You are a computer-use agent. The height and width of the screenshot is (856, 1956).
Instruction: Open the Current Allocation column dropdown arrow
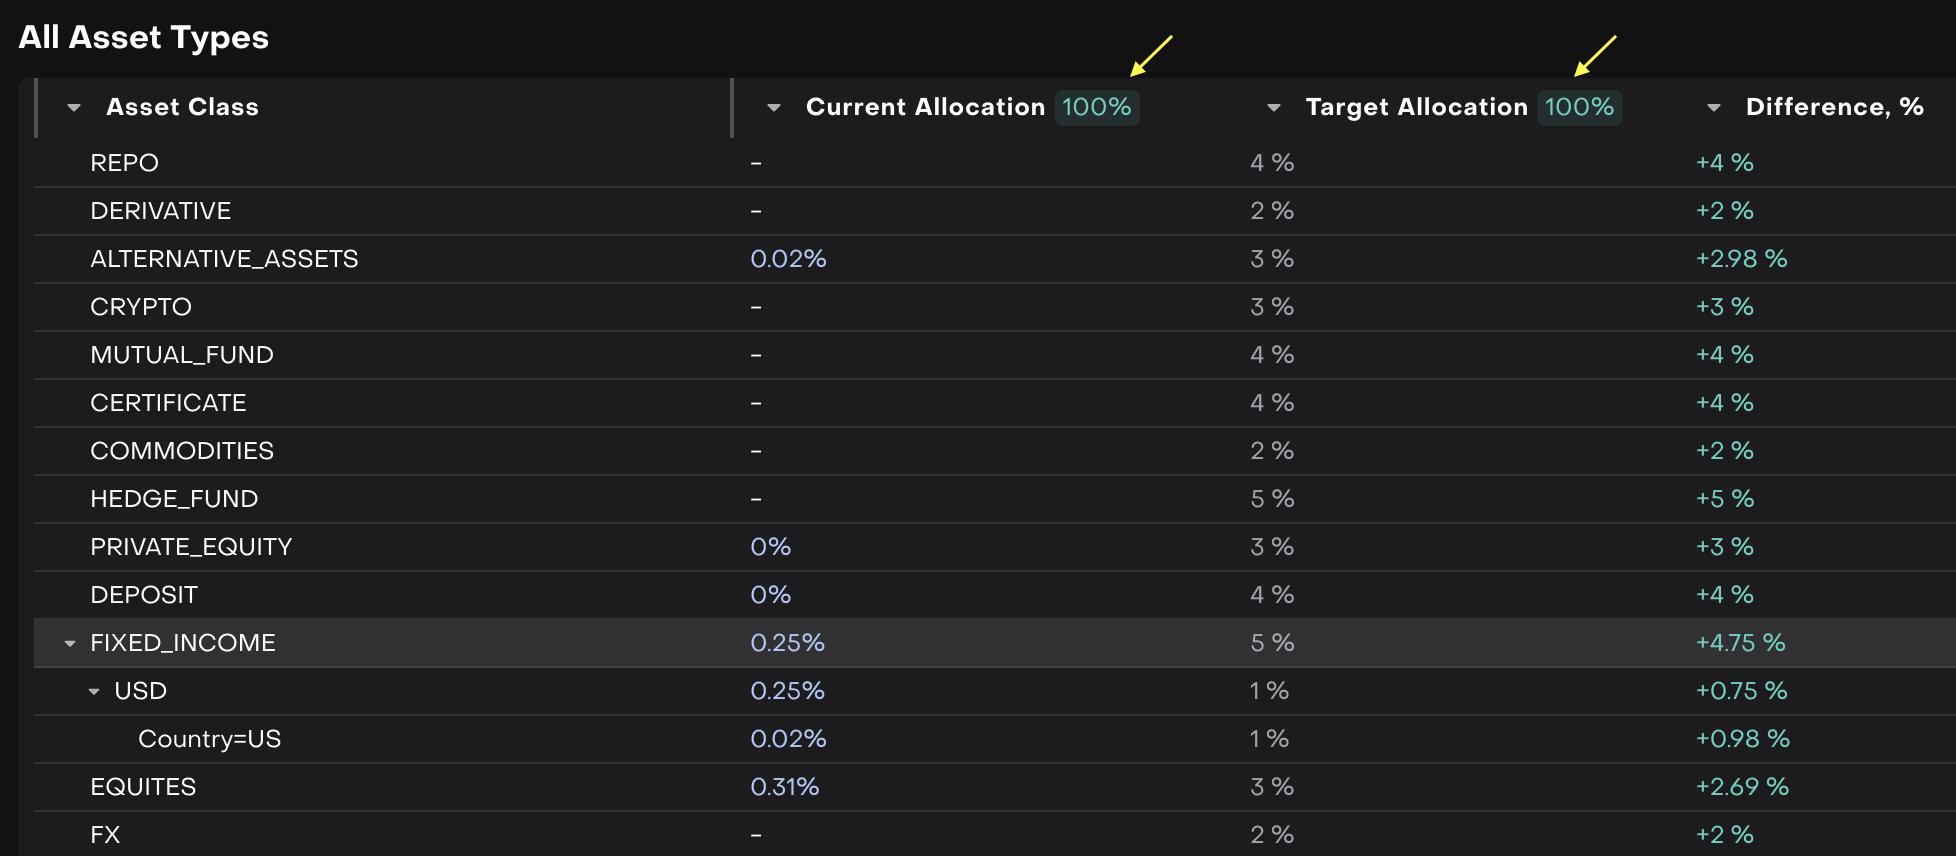point(773,108)
